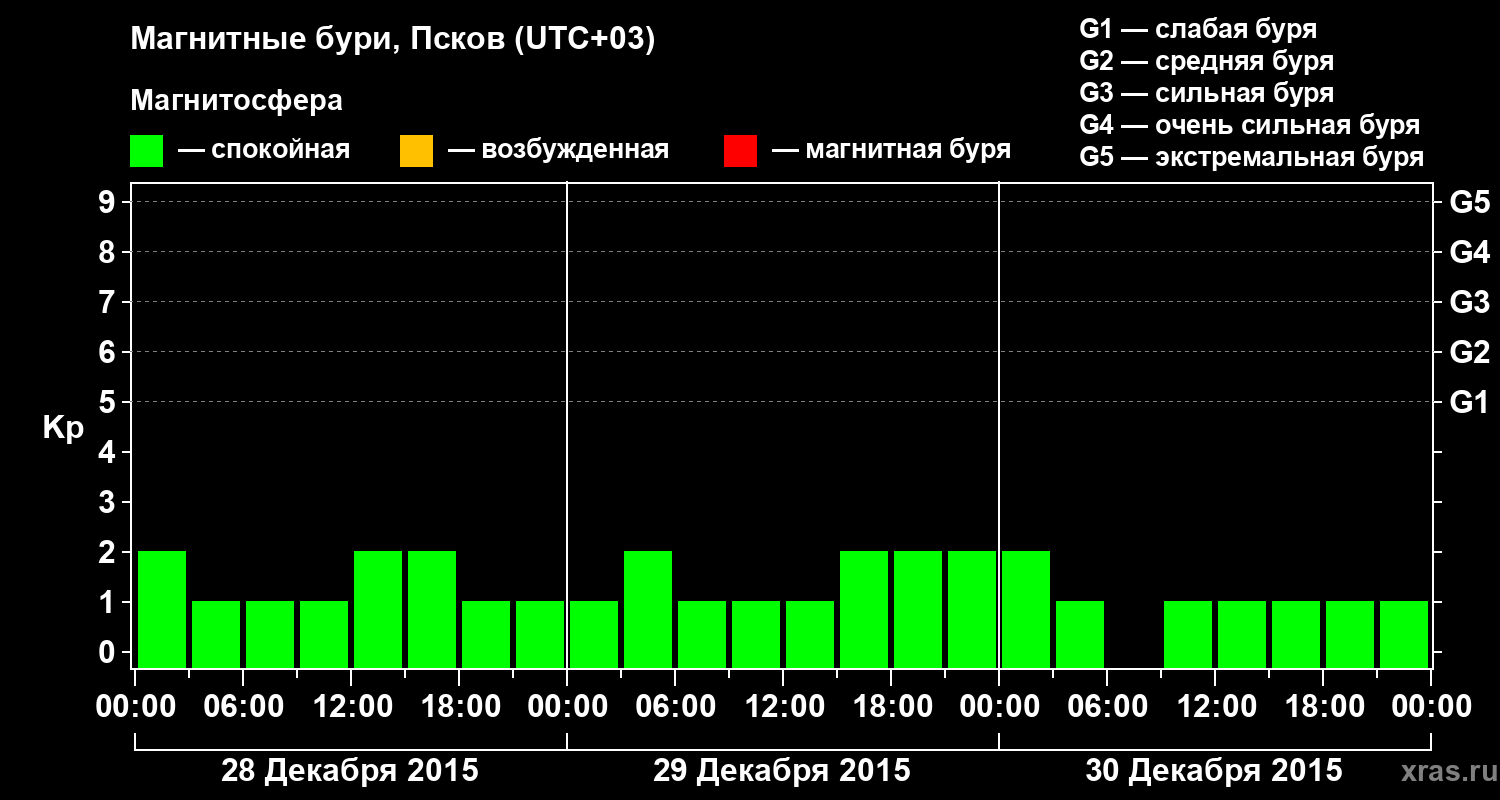This screenshot has width=1500, height=800.
Task: Click the 29 December 18:00–21:00 bar
Action: [x=918, y=609]
